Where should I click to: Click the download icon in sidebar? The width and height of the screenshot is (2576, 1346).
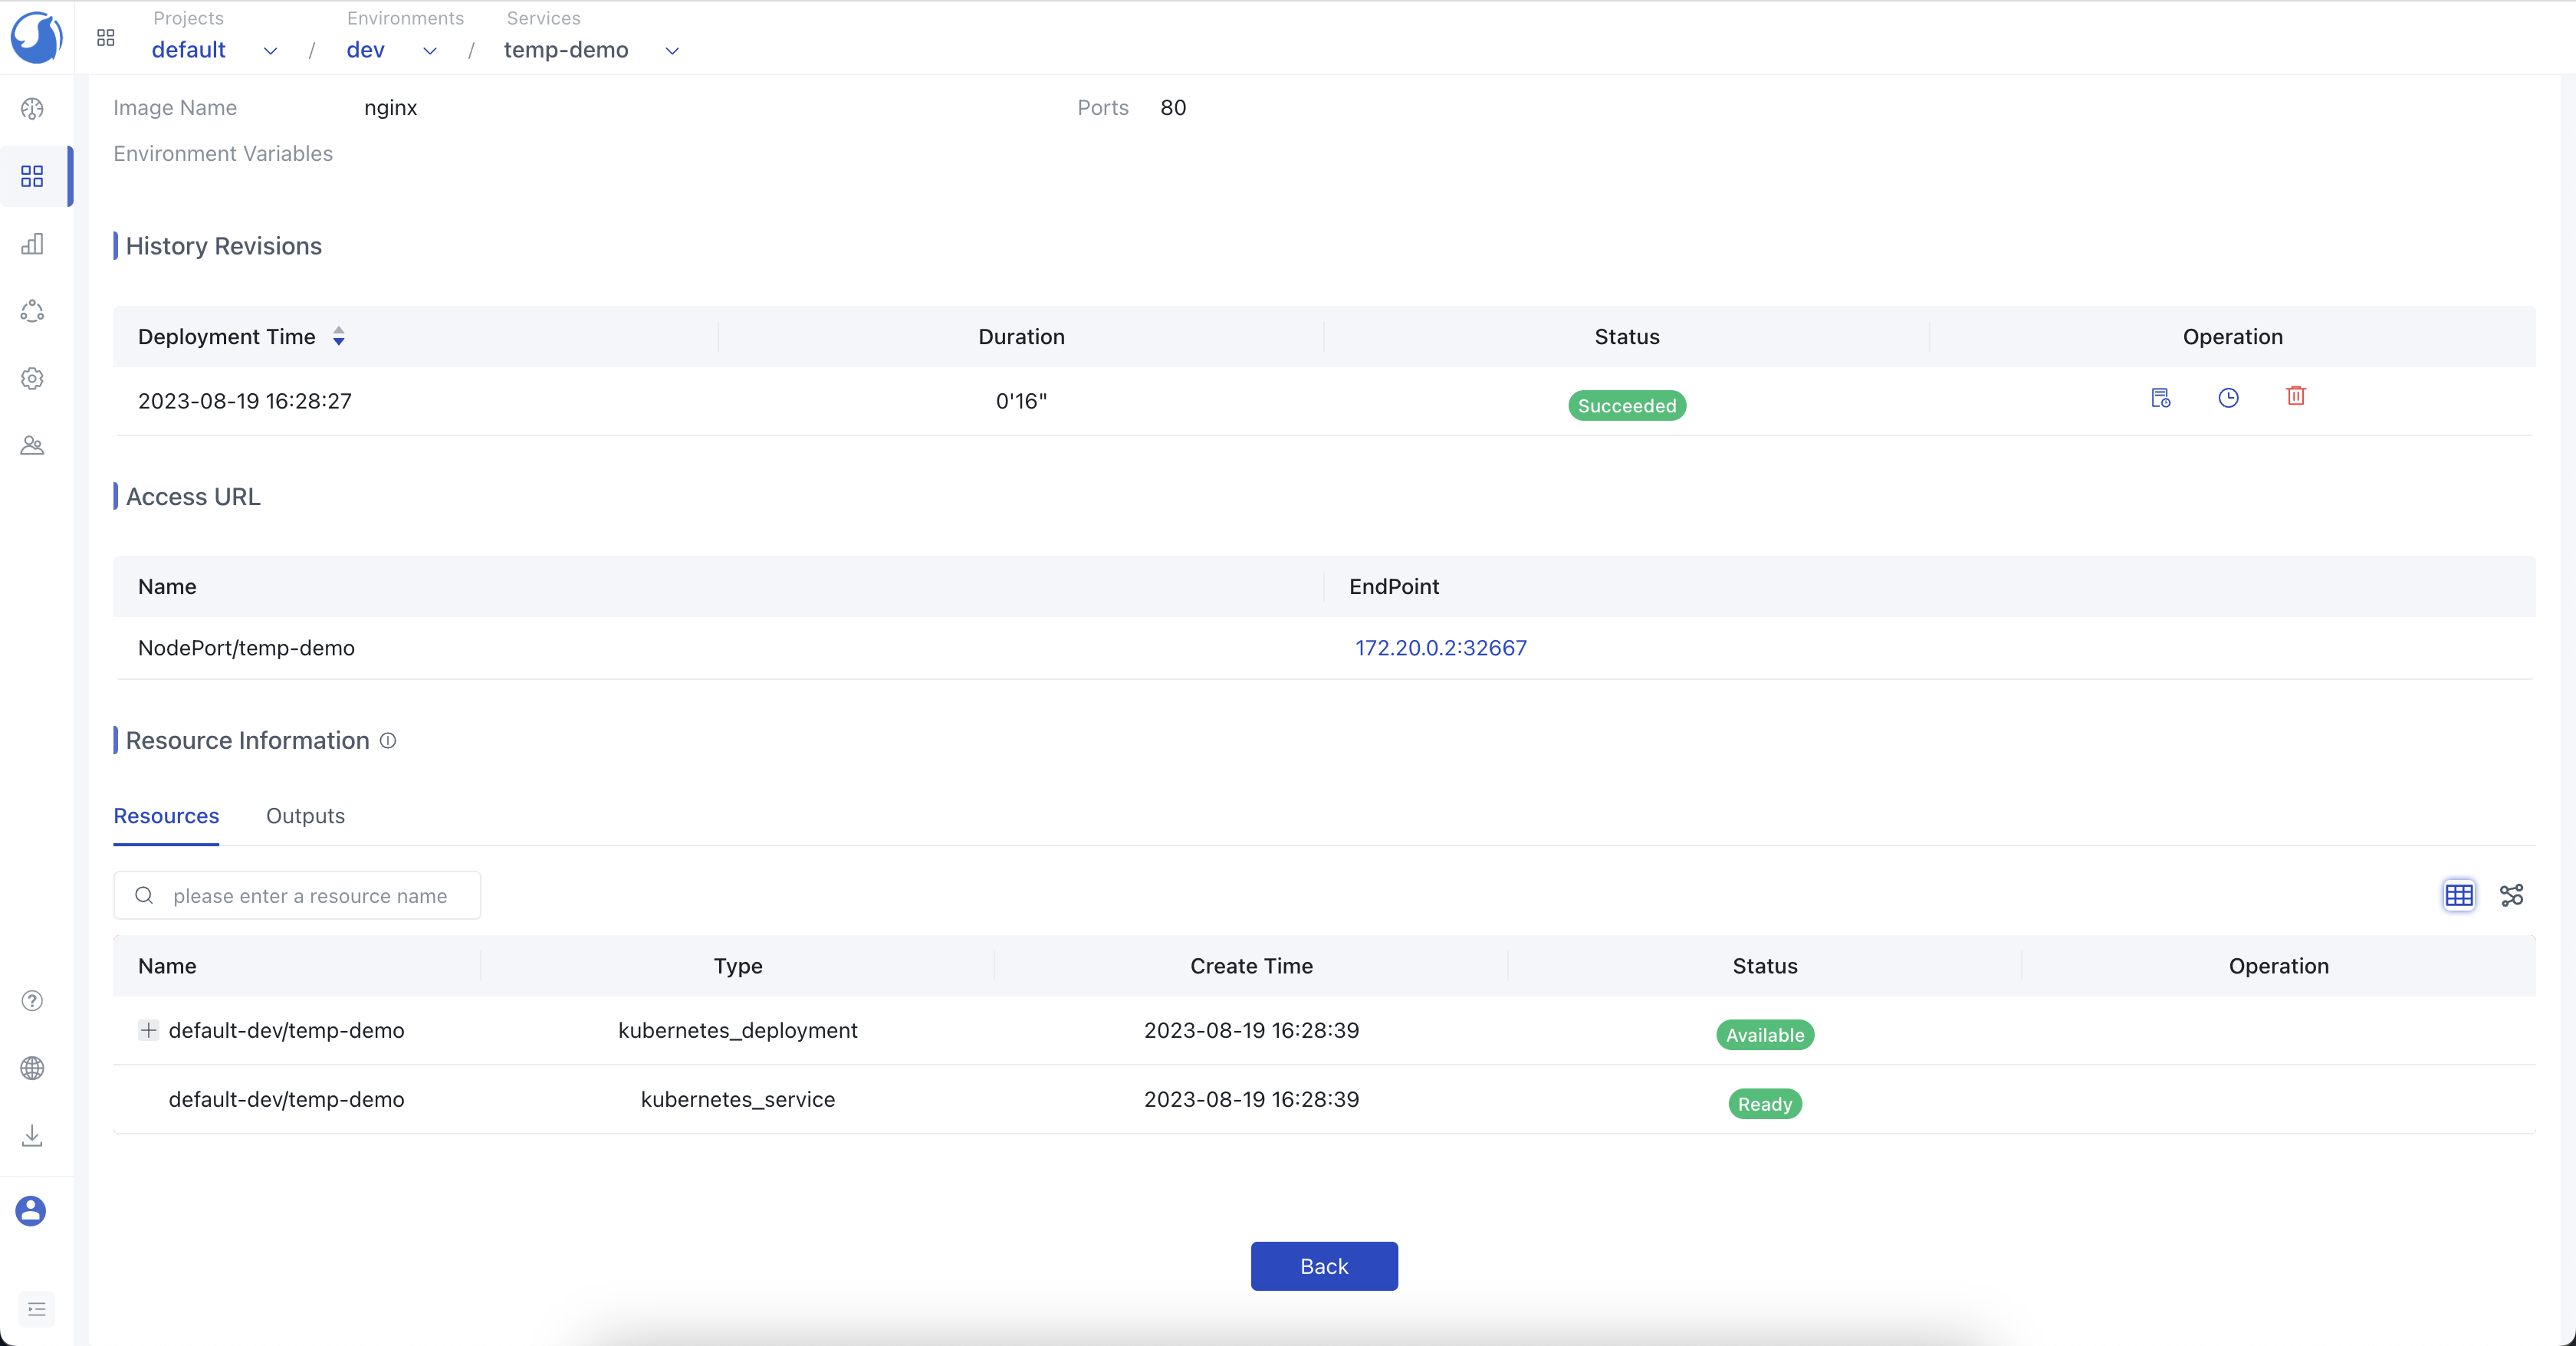click(x=32, y=1135)
